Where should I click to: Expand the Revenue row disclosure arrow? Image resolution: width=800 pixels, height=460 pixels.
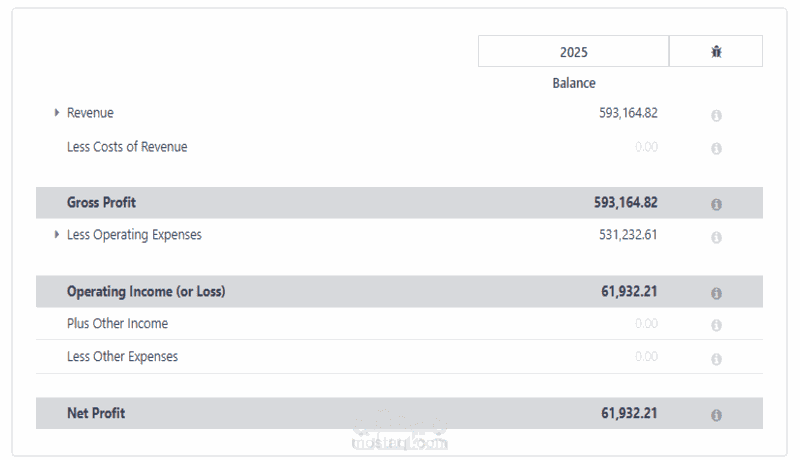pyautogui.click(x=57, y=113)
